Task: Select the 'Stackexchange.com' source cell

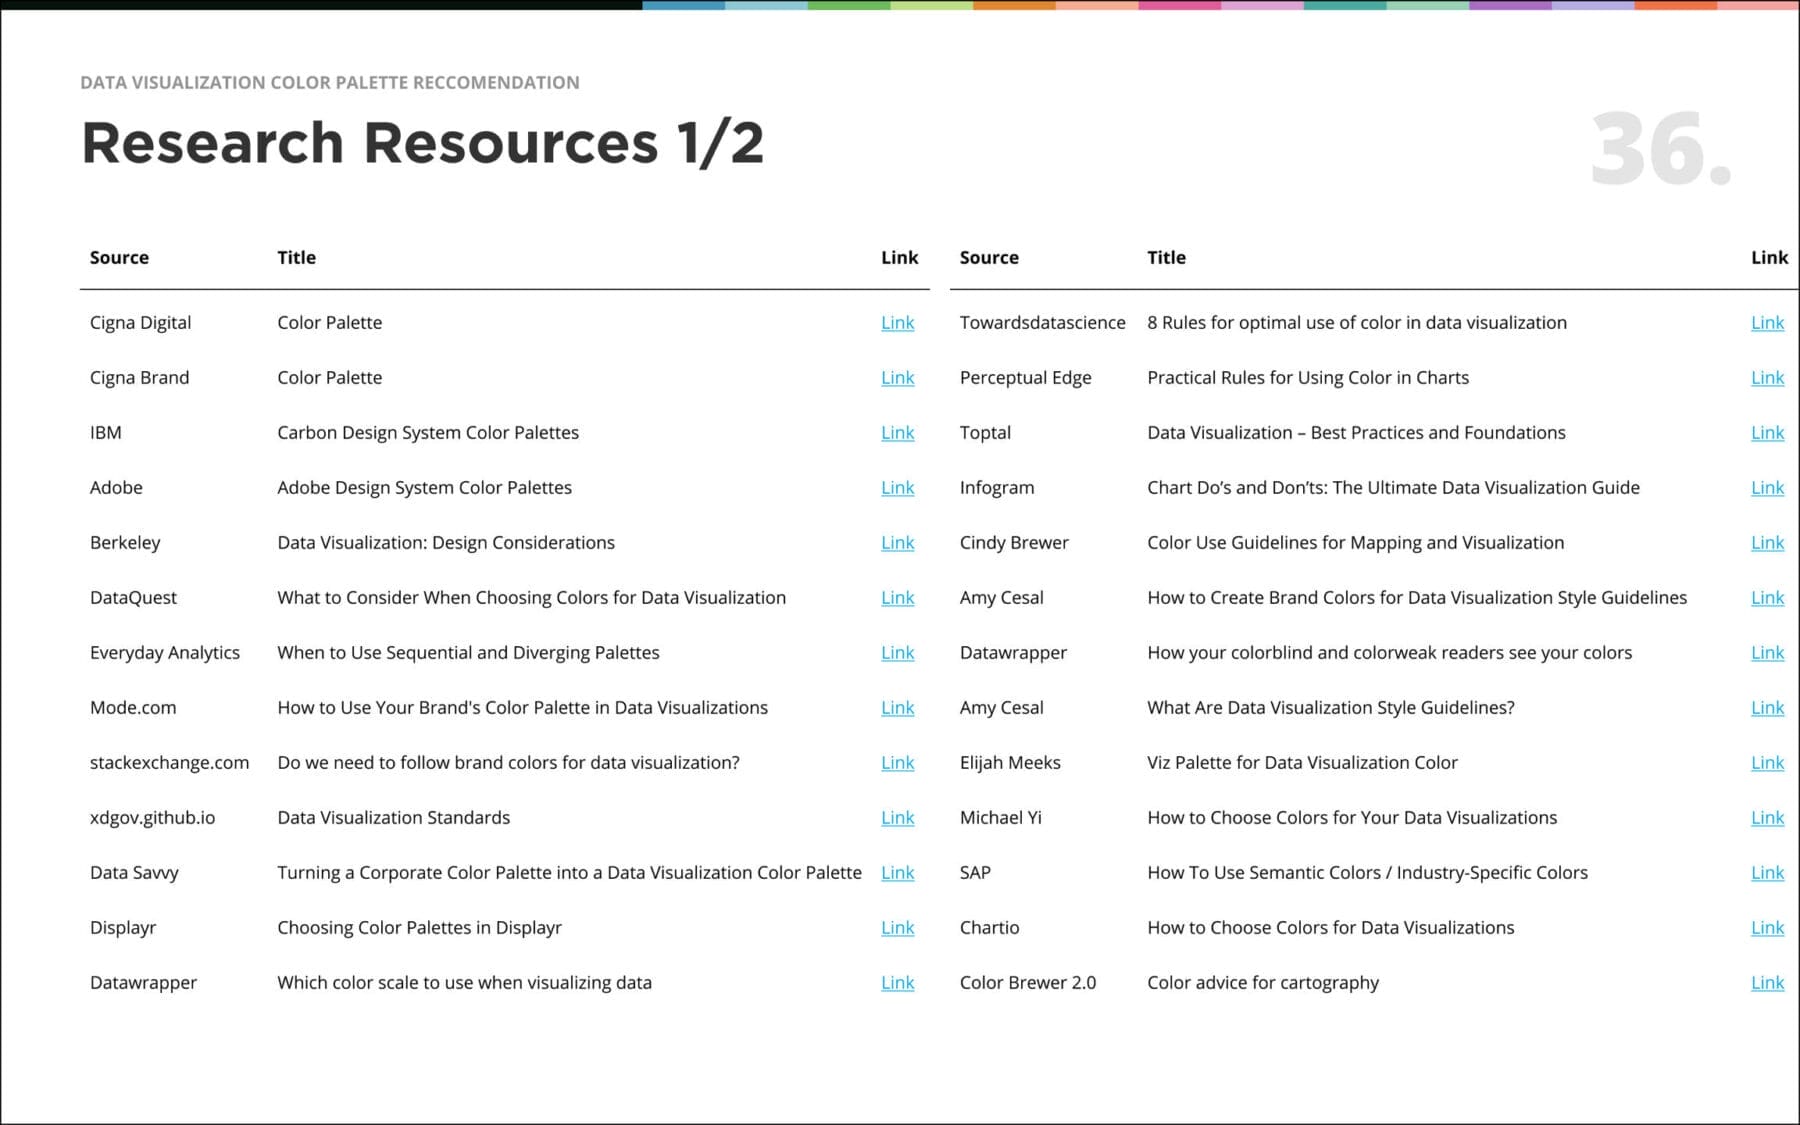Action: coord(169,763)
